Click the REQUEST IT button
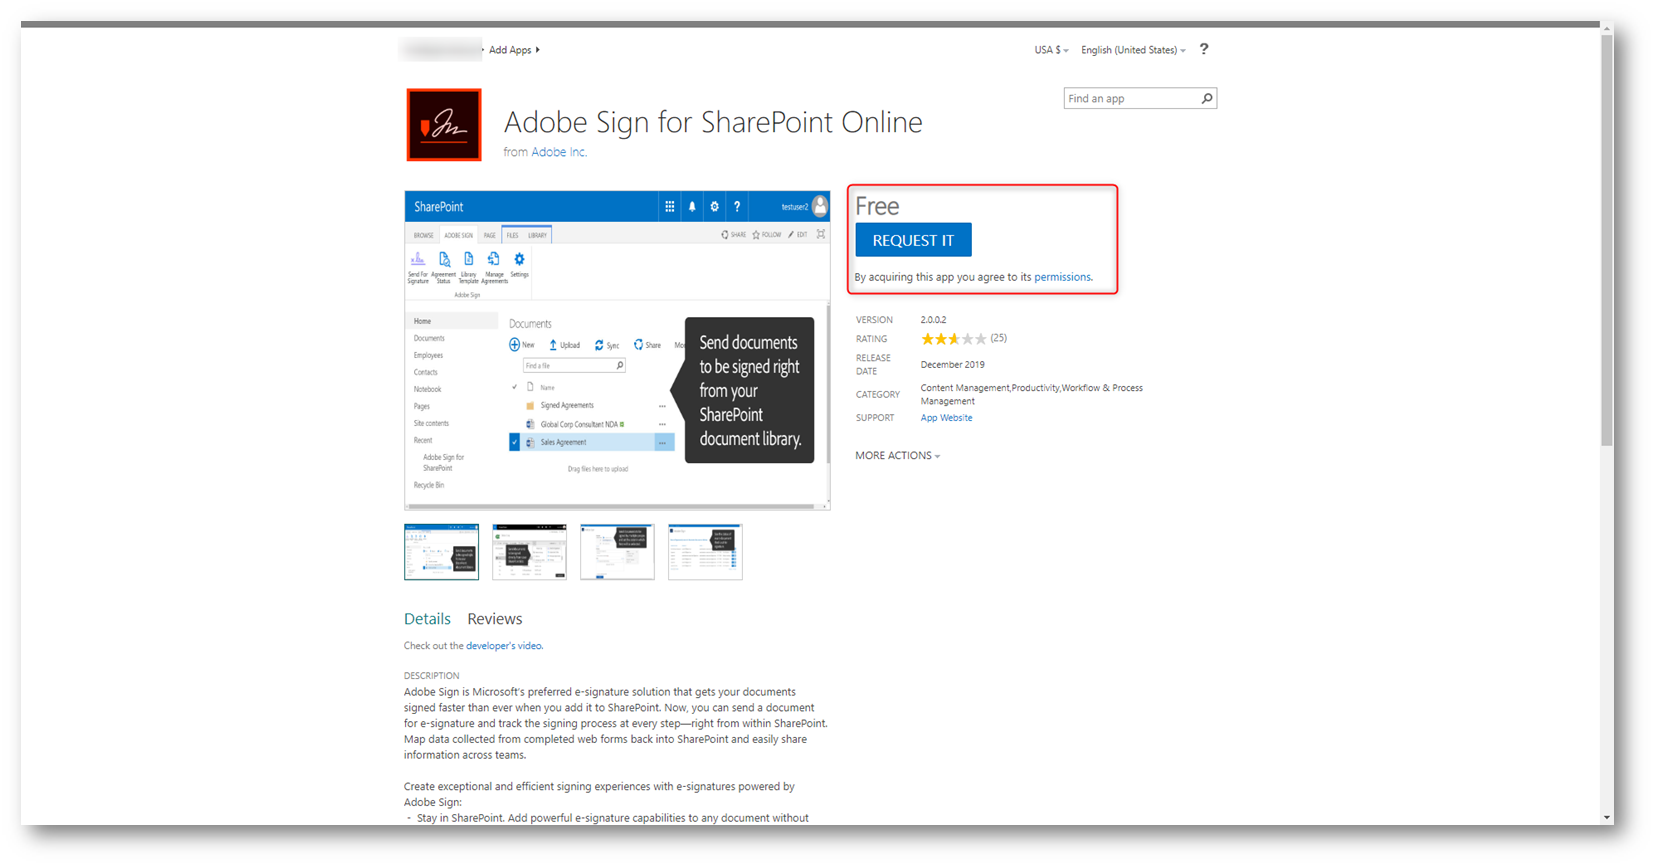Screen dimensions: 1656x867 pyautogui.click(x=913, y=240)
